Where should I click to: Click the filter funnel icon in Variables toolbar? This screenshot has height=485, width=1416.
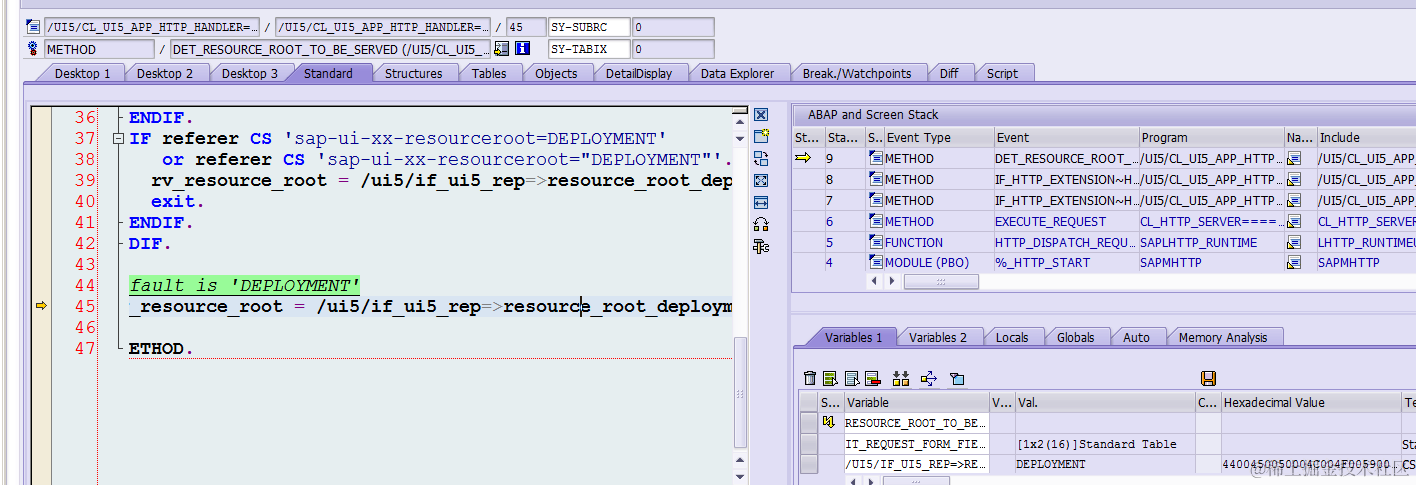[x=957, y=378]
